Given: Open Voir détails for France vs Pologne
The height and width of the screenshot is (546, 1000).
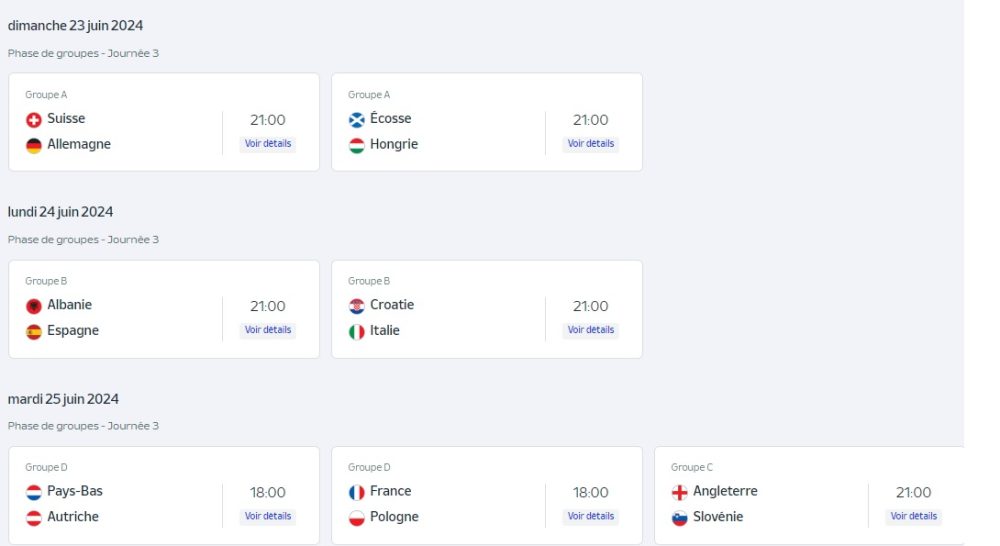Looking at the screenshot, I should pyautogui.click(x=591, y=516).
